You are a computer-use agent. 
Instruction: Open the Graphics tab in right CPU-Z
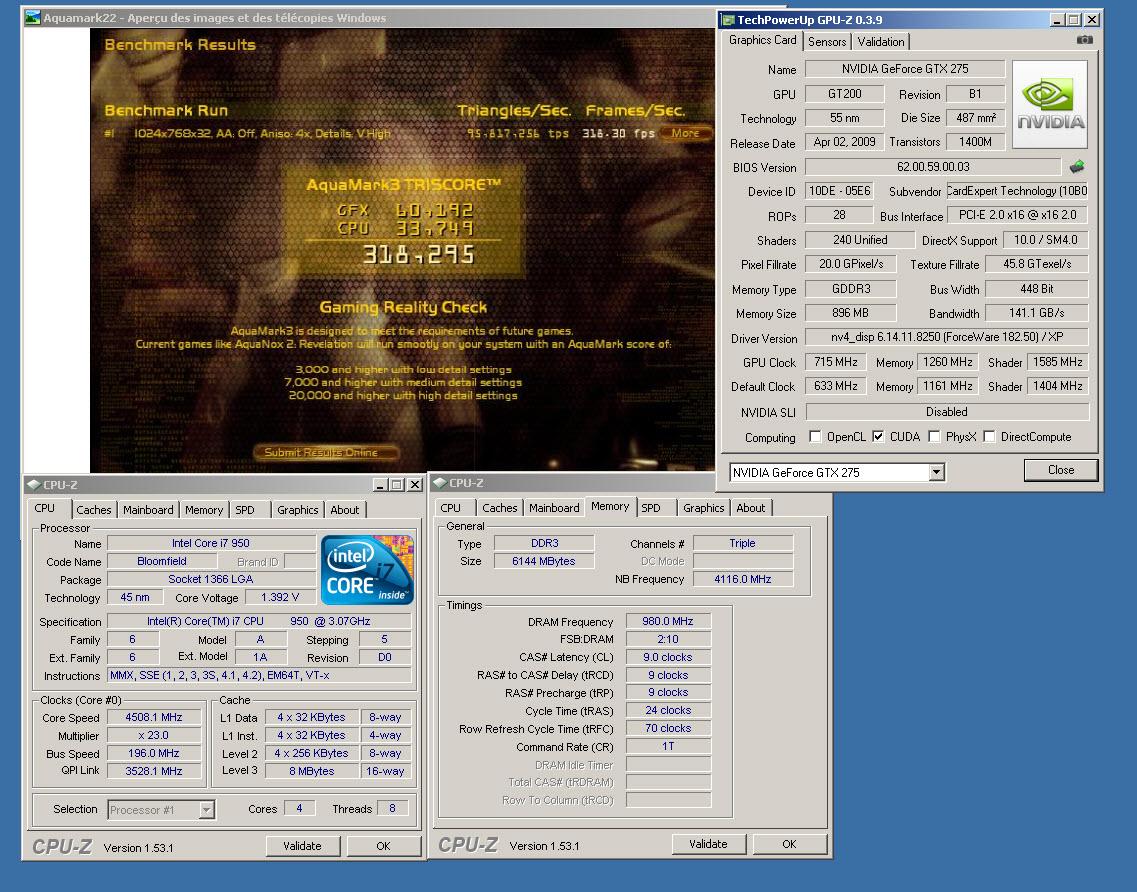(x=703, y=508)
